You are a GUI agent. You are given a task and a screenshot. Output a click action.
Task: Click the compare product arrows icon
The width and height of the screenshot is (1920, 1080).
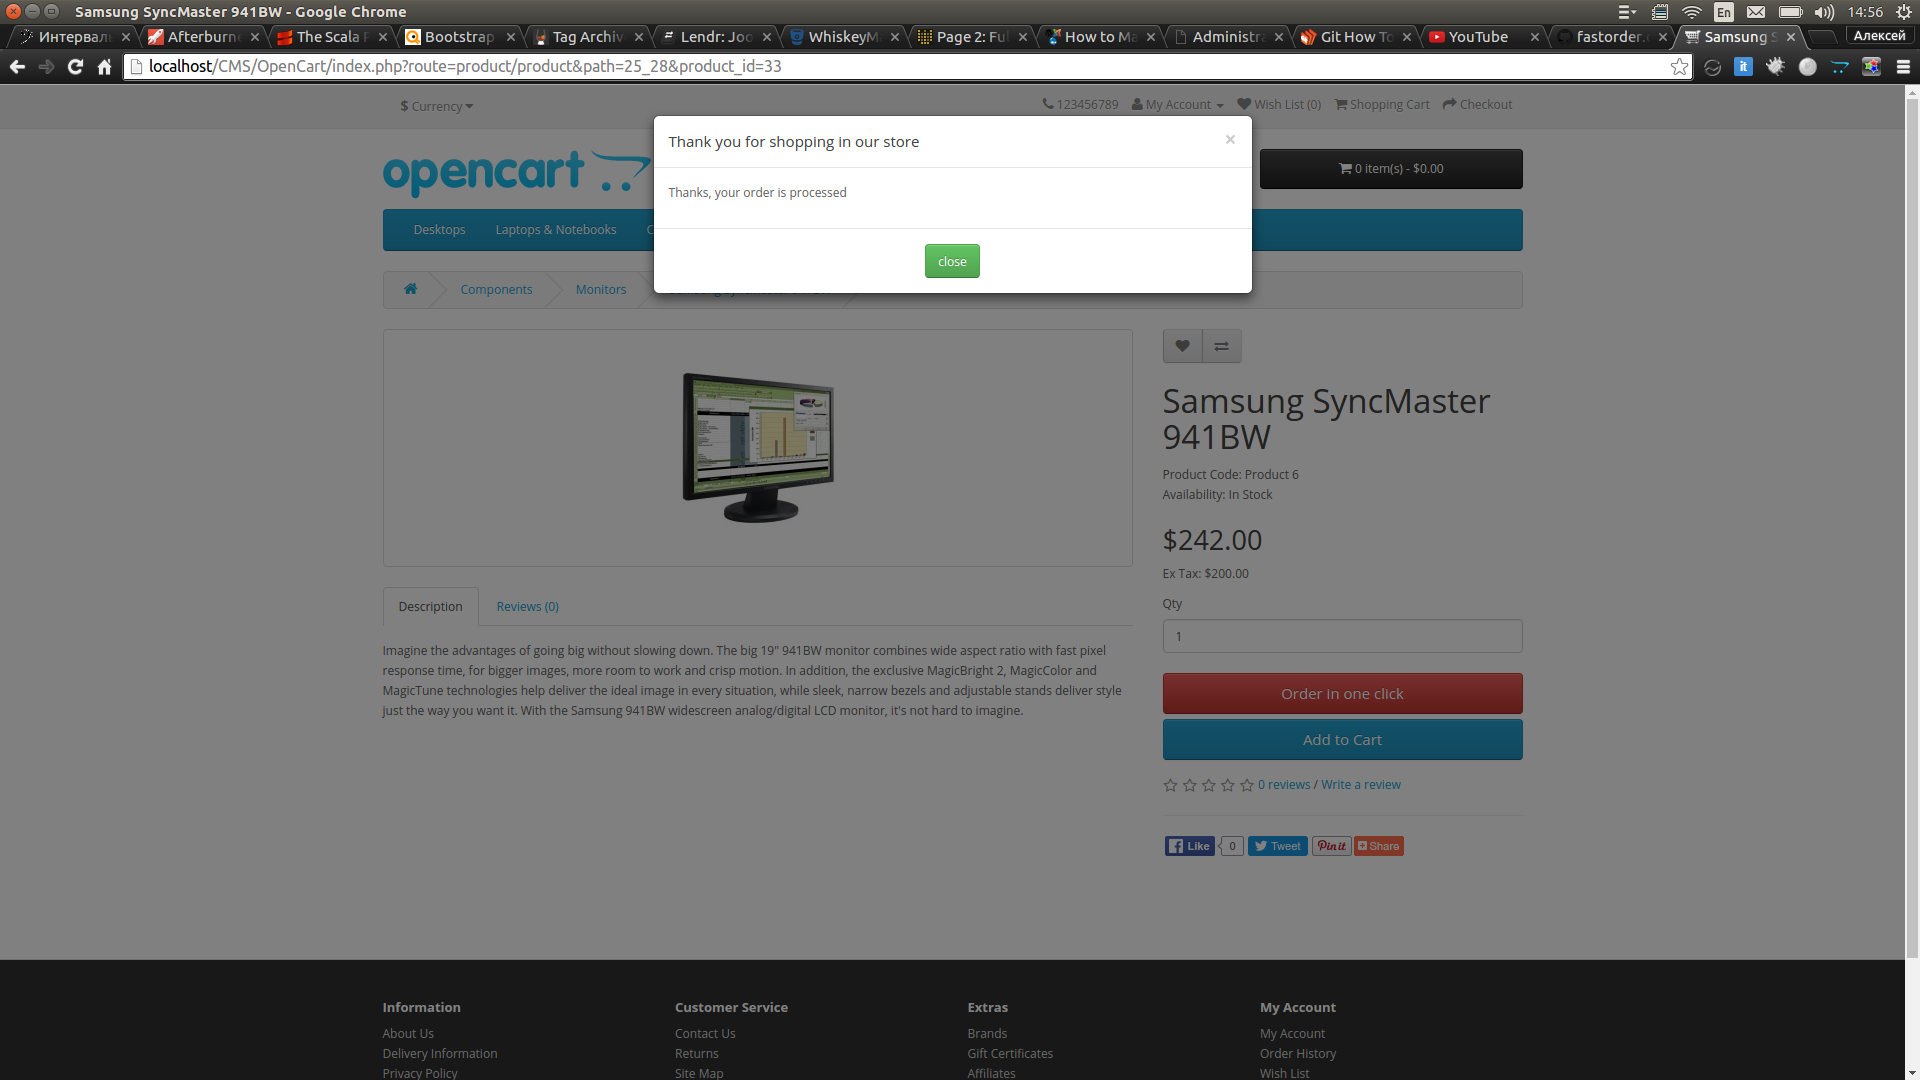point(1221,346)
